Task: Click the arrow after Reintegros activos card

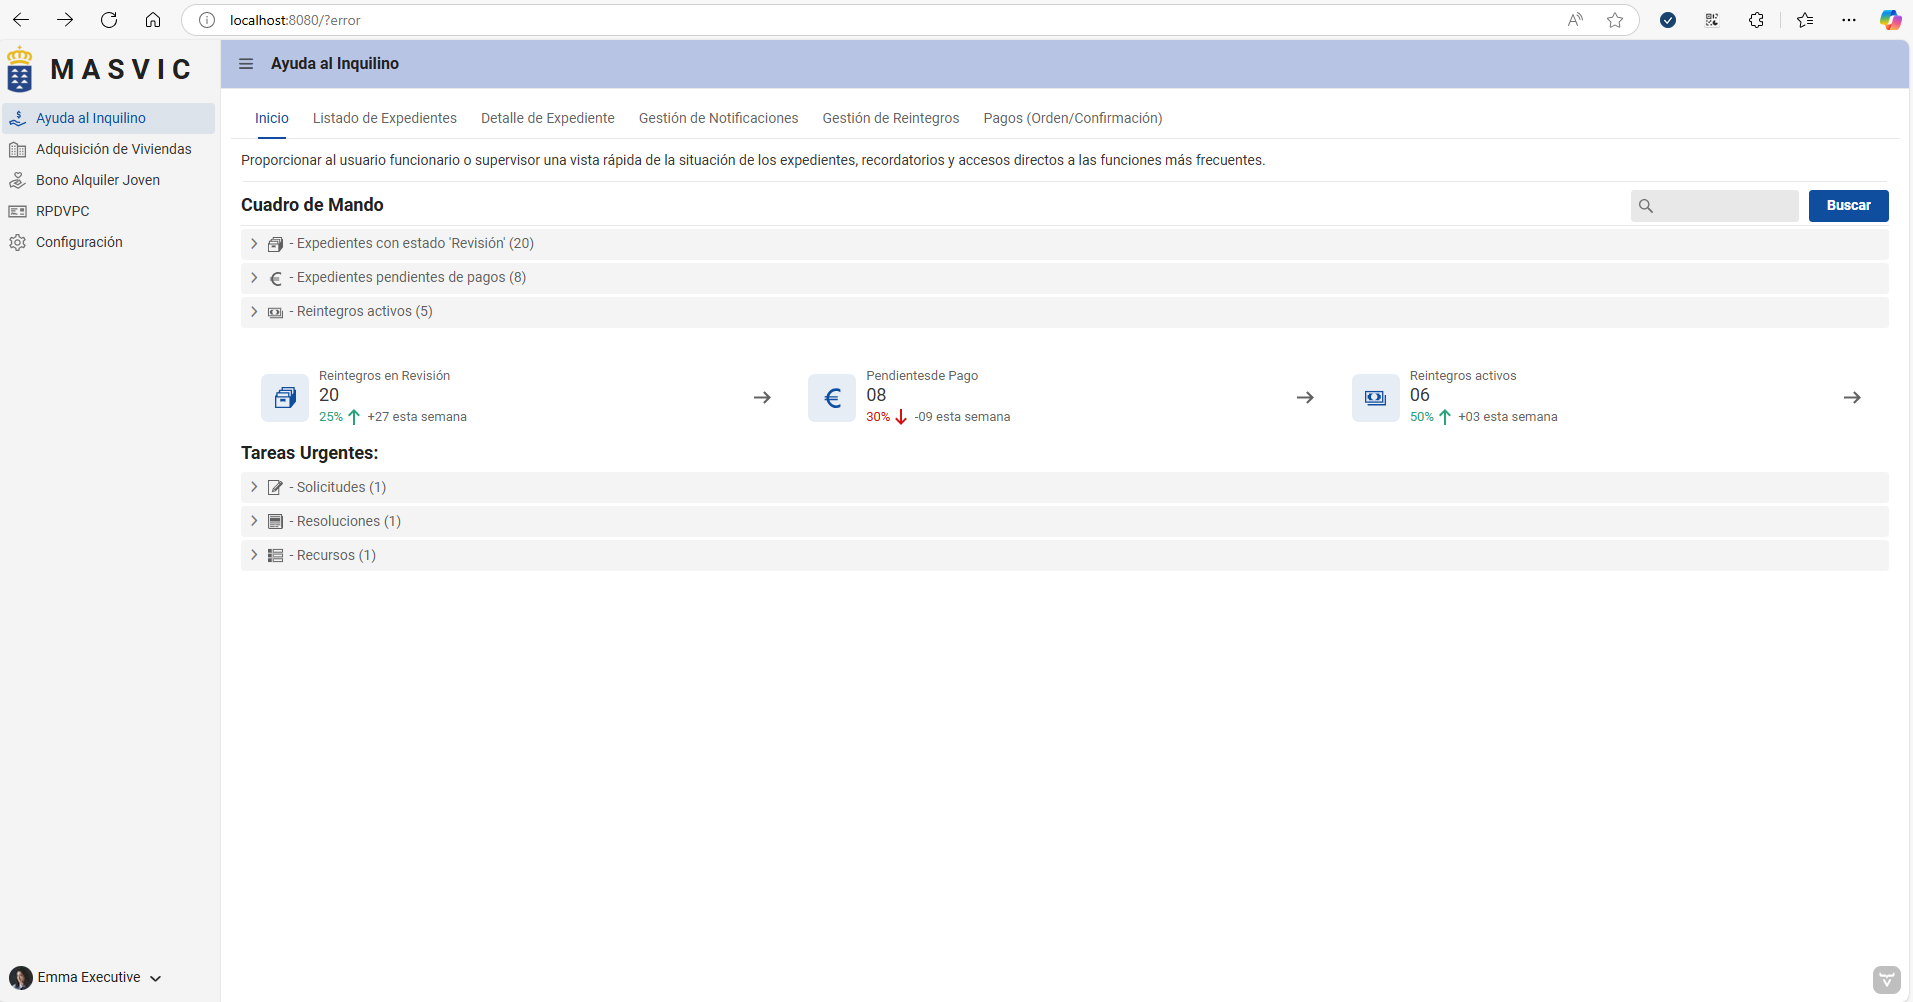Action: (1852, 398)
